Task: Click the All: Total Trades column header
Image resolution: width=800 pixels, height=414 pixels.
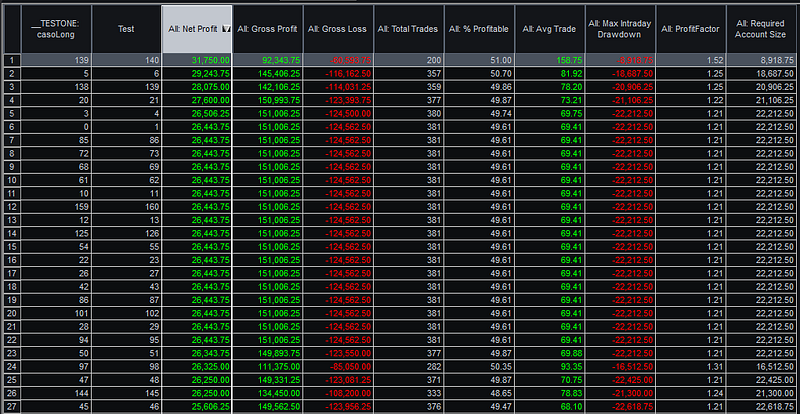Action: 408,29
